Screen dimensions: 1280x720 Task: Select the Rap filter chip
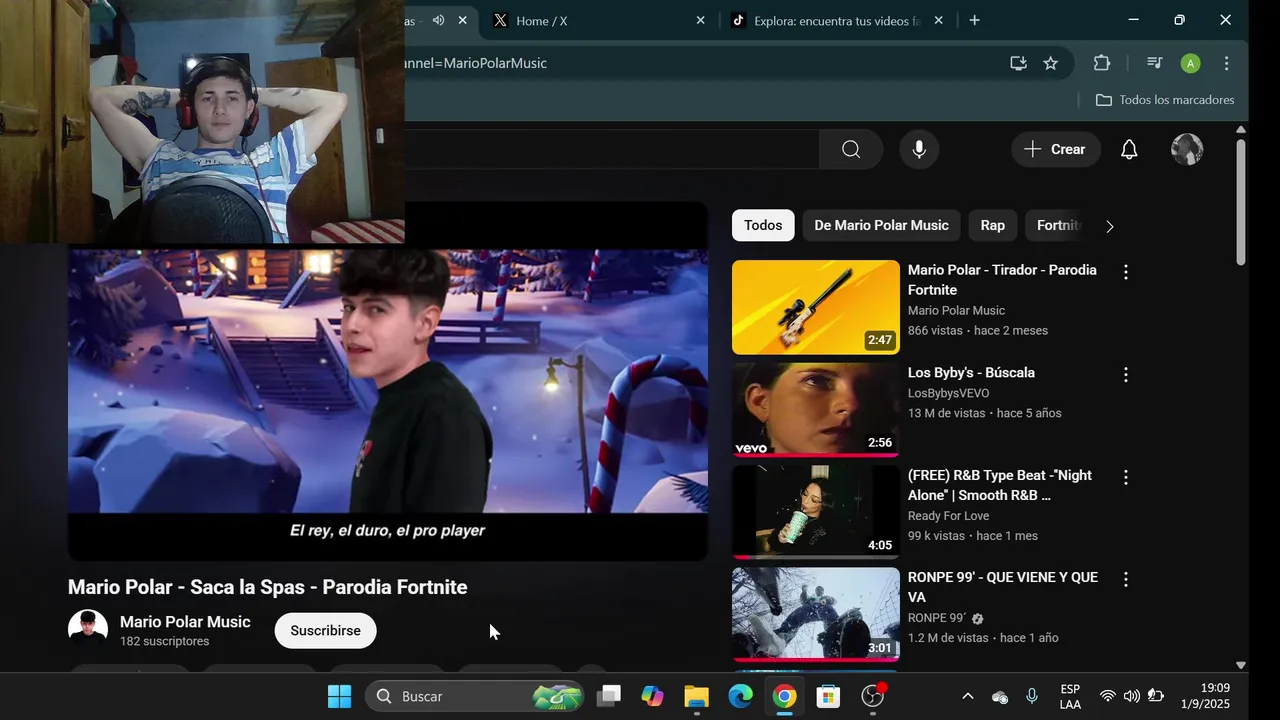click(993, 225)
